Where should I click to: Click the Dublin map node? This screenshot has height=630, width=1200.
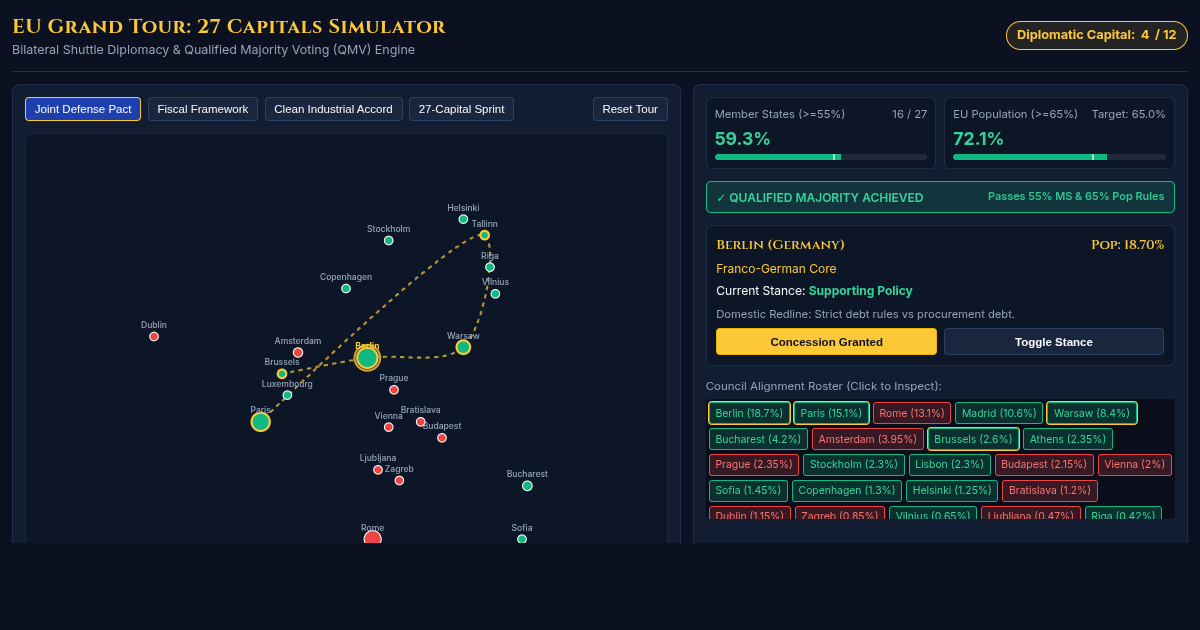pos(154,336)
